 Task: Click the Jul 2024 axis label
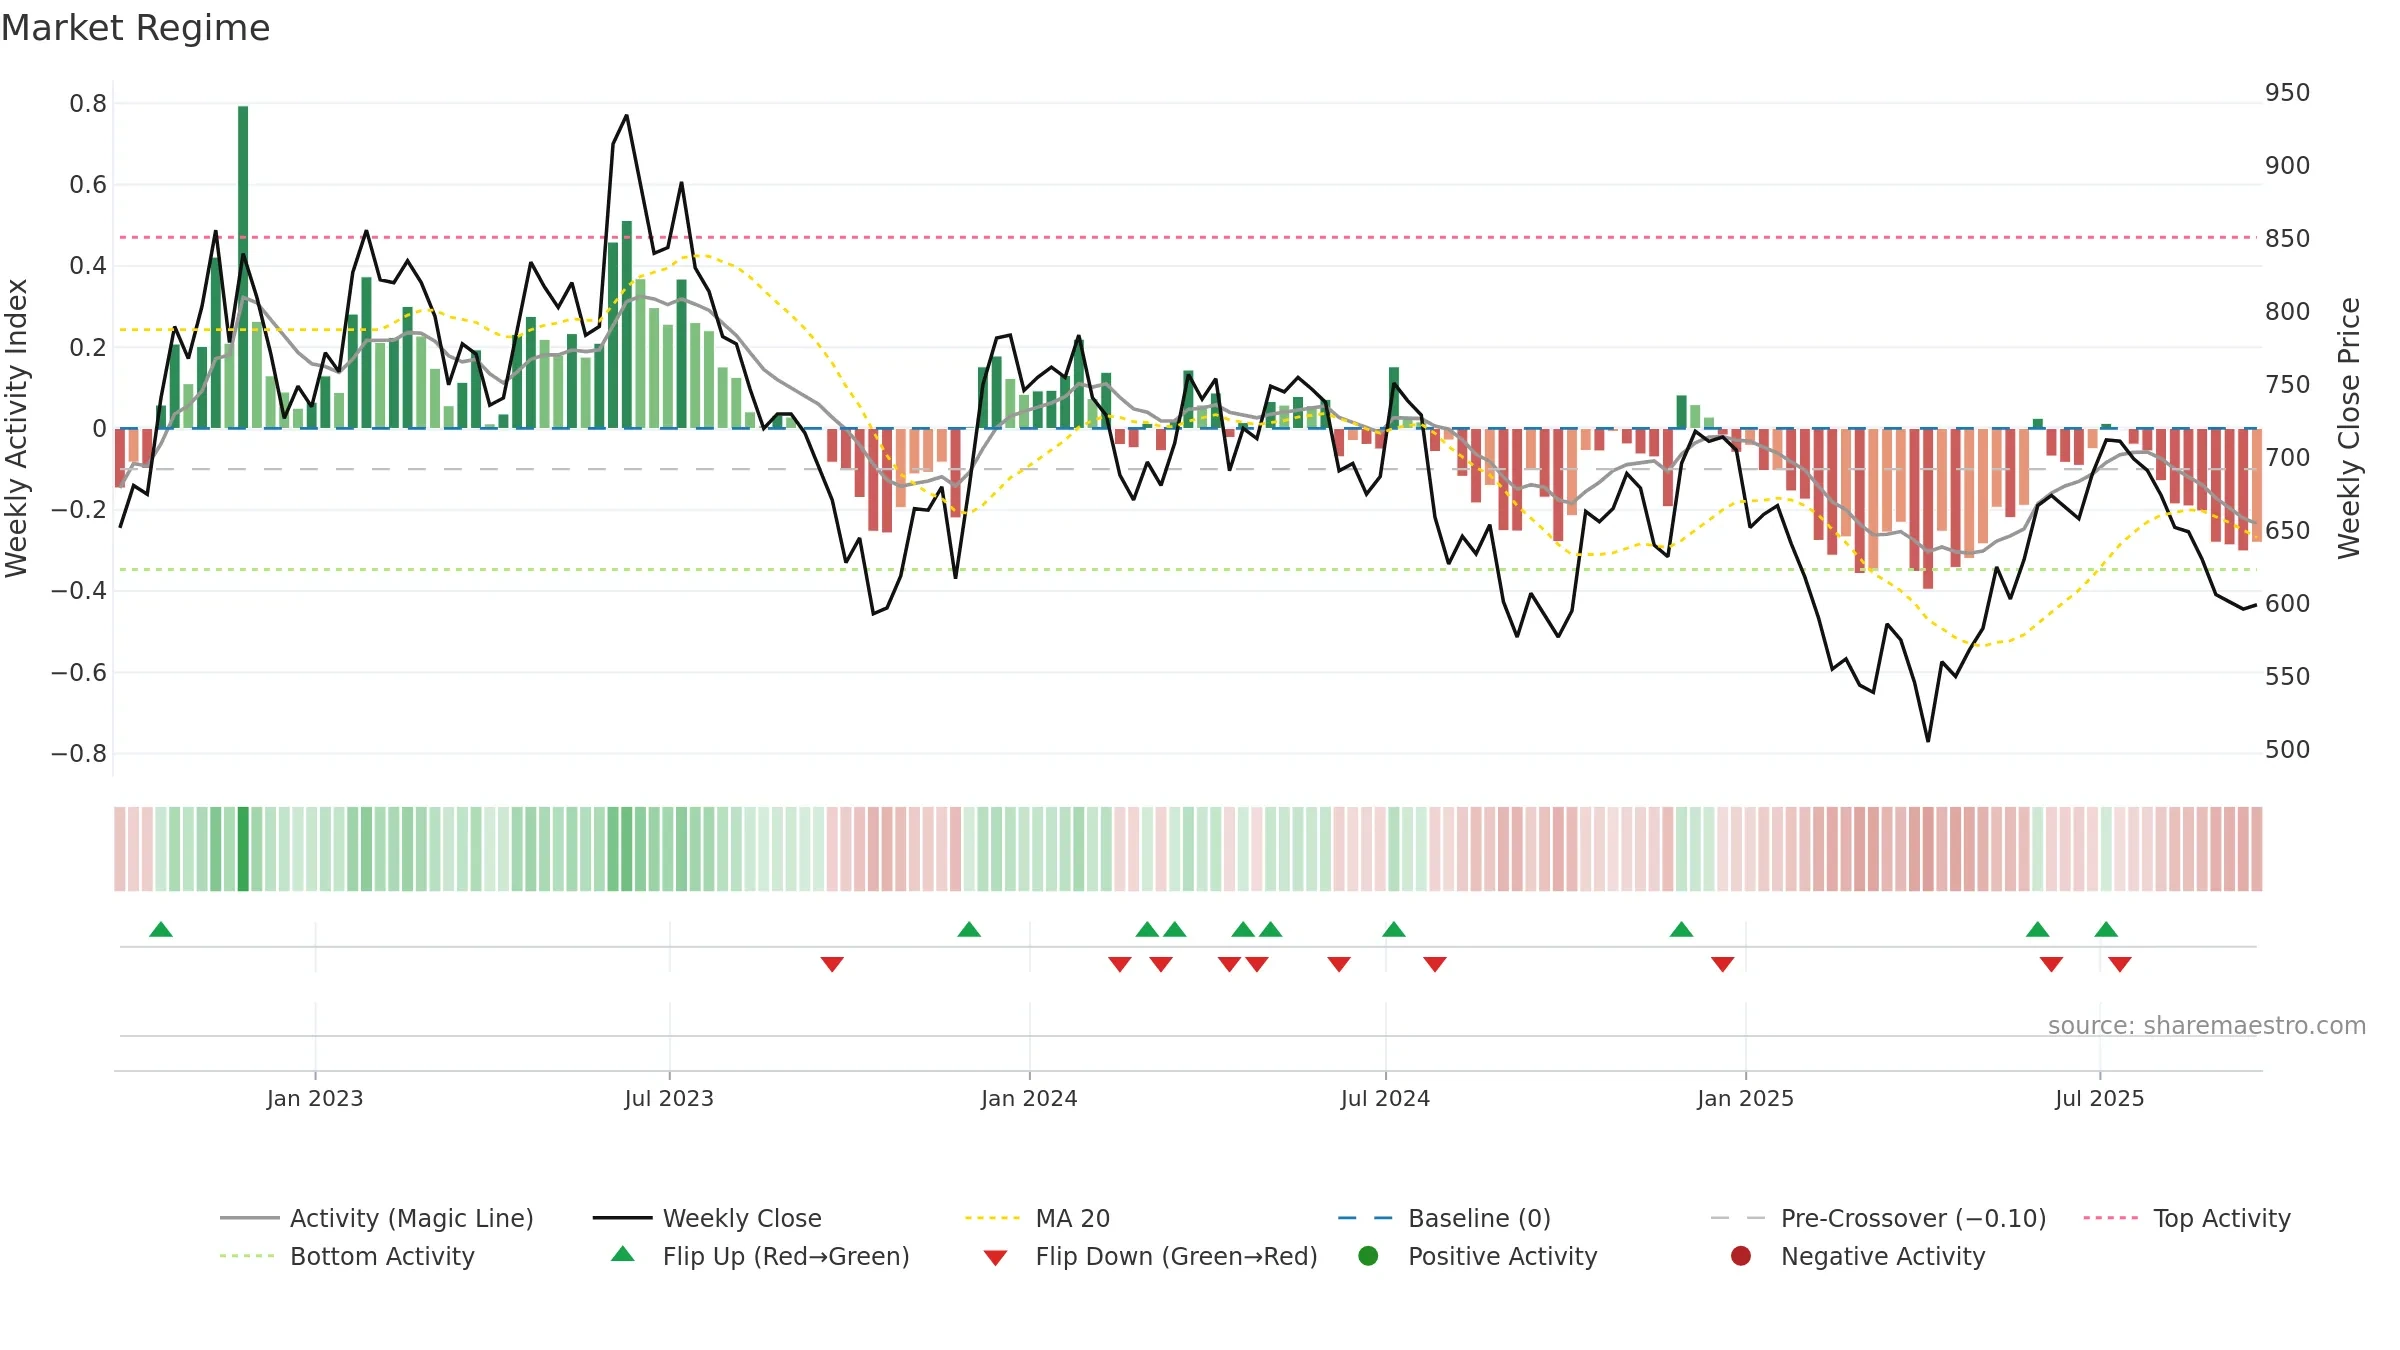pyautogui.click(x=1385, y=1098)
